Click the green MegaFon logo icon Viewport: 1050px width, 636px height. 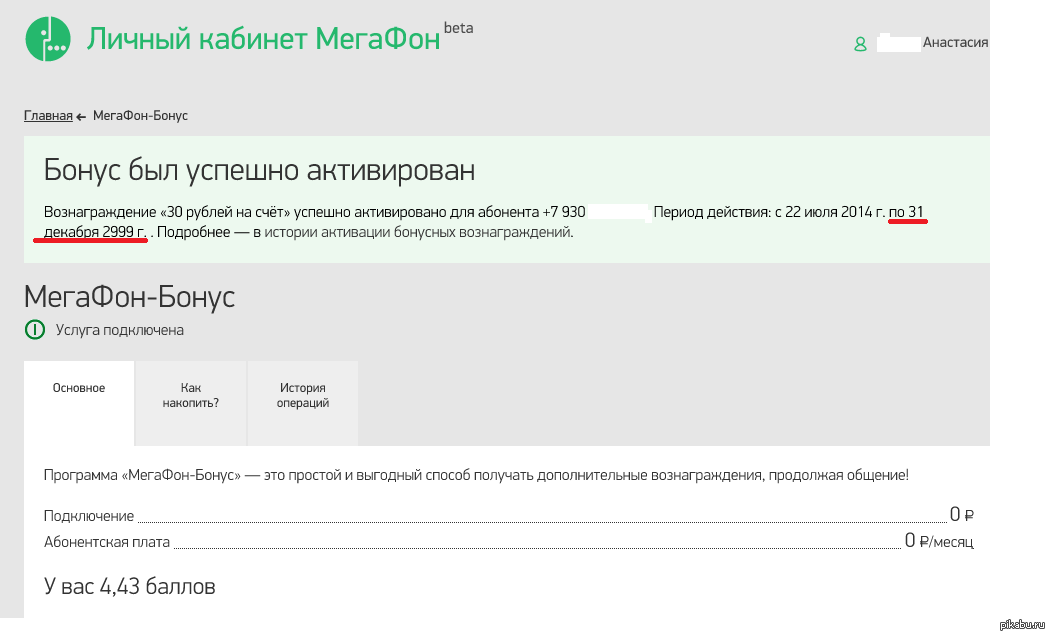click(x=48, y=38)
